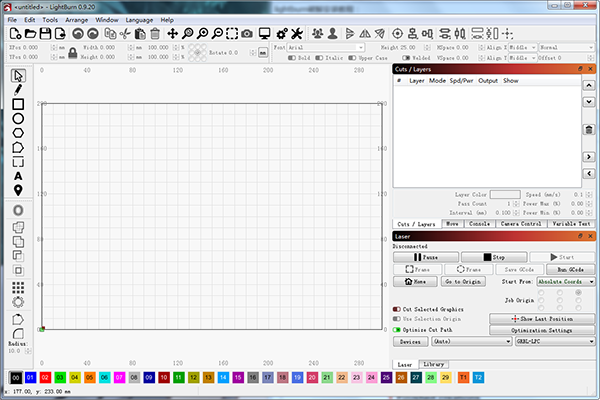Click the Offset Shapes tool
Image resolution: width=600 pixels, height=400 pixels.
tap(18, 211)
